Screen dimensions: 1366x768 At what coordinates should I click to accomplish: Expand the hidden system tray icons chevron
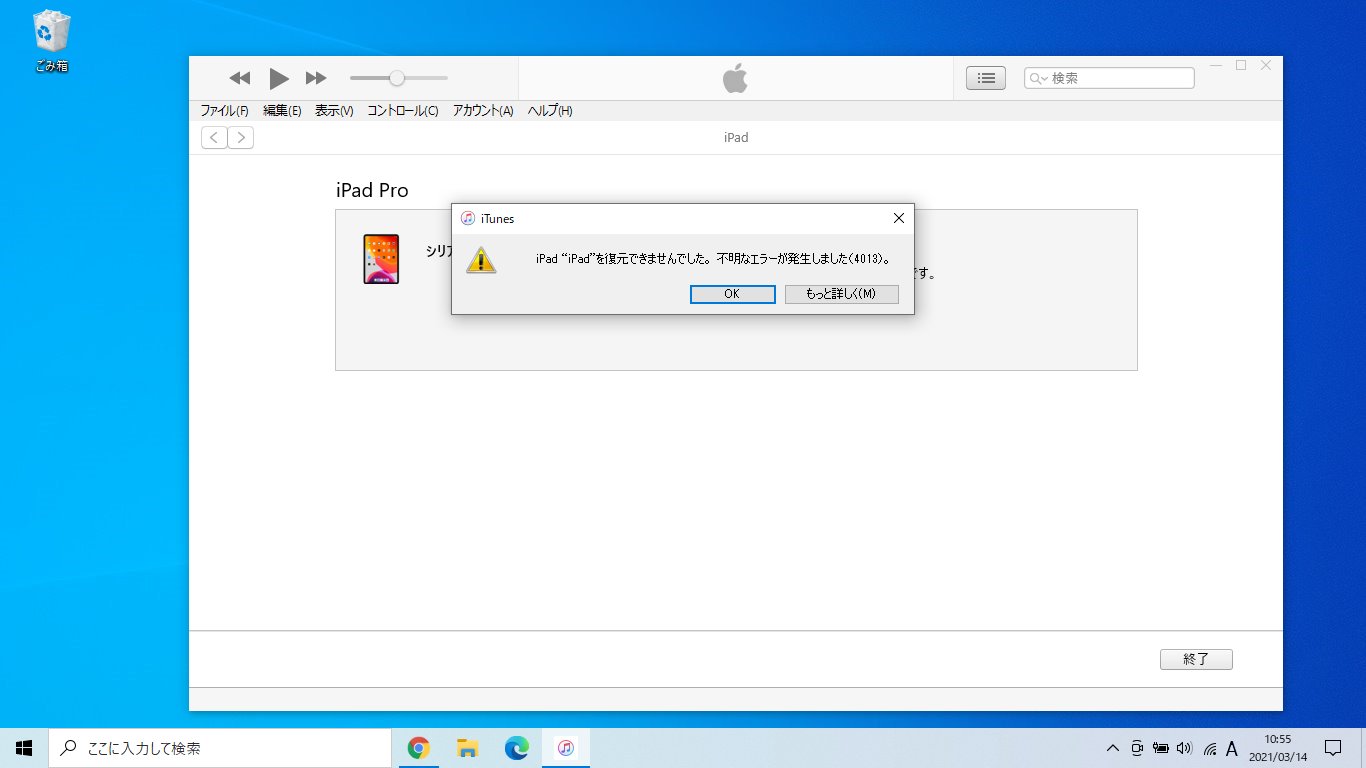pos(1112,748)
